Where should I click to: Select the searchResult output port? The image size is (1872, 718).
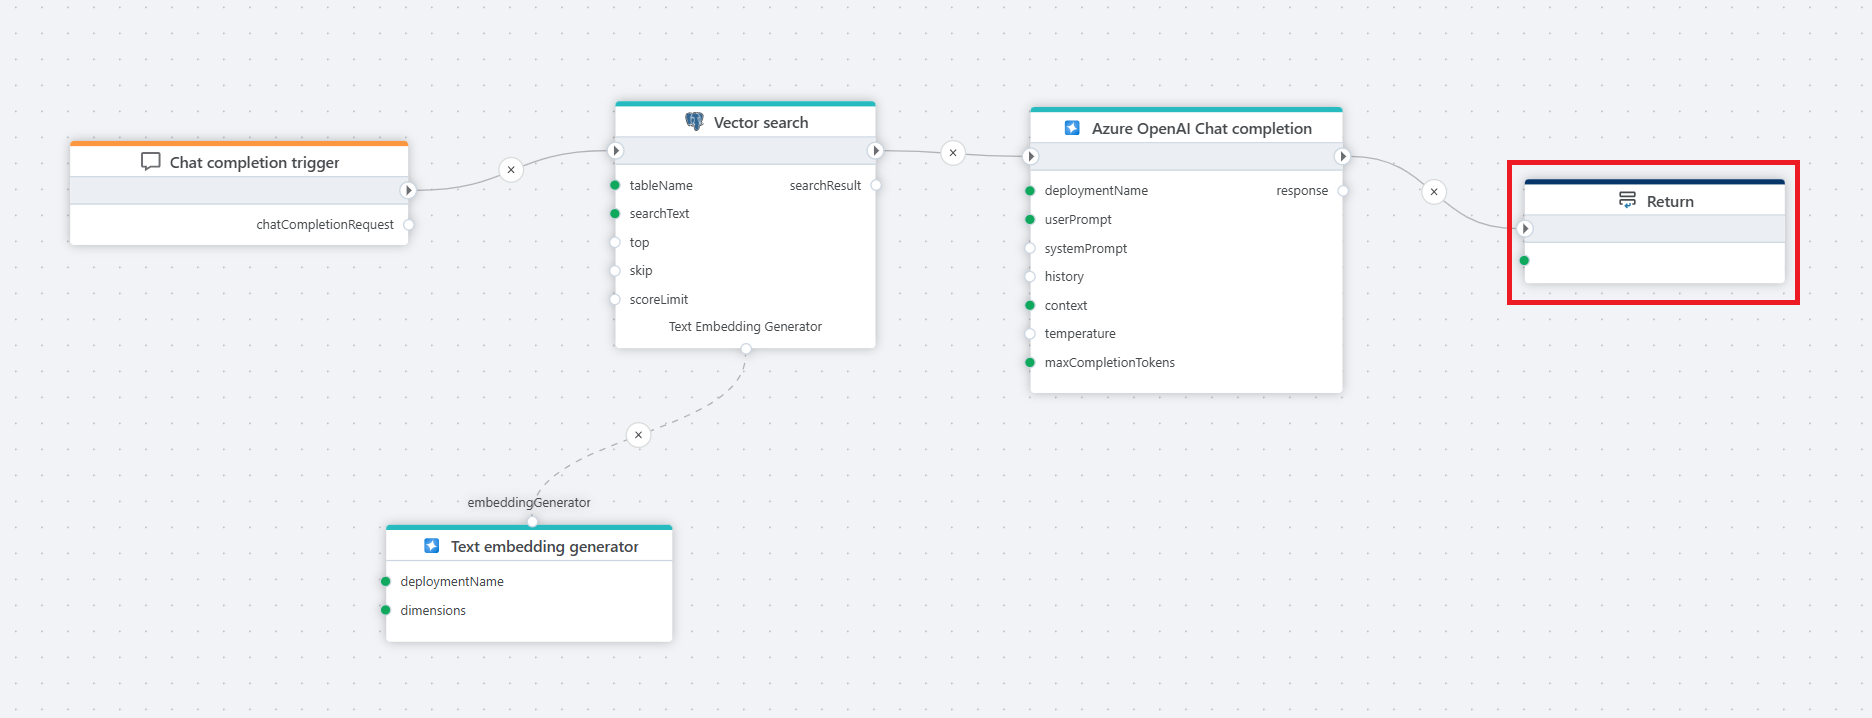[x=876, y=186]
